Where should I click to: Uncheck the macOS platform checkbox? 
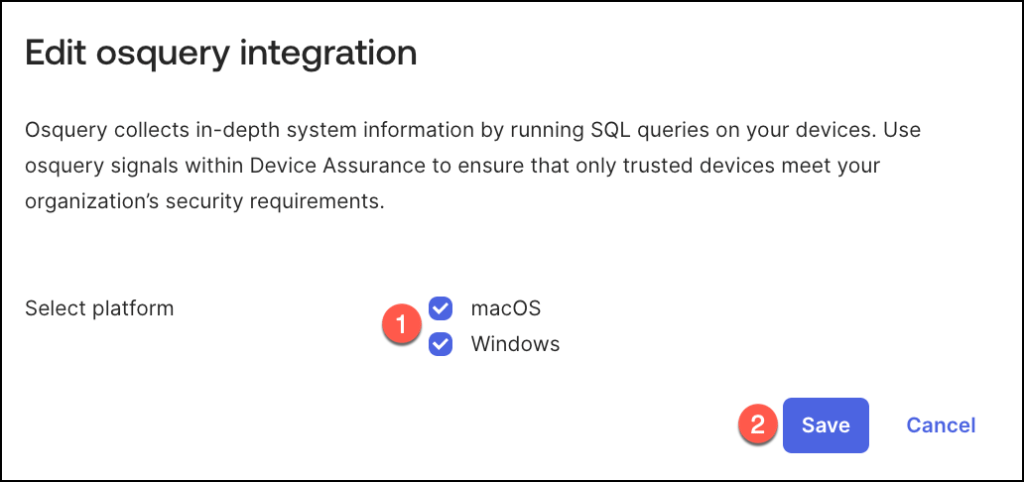[x=440, y=308]
